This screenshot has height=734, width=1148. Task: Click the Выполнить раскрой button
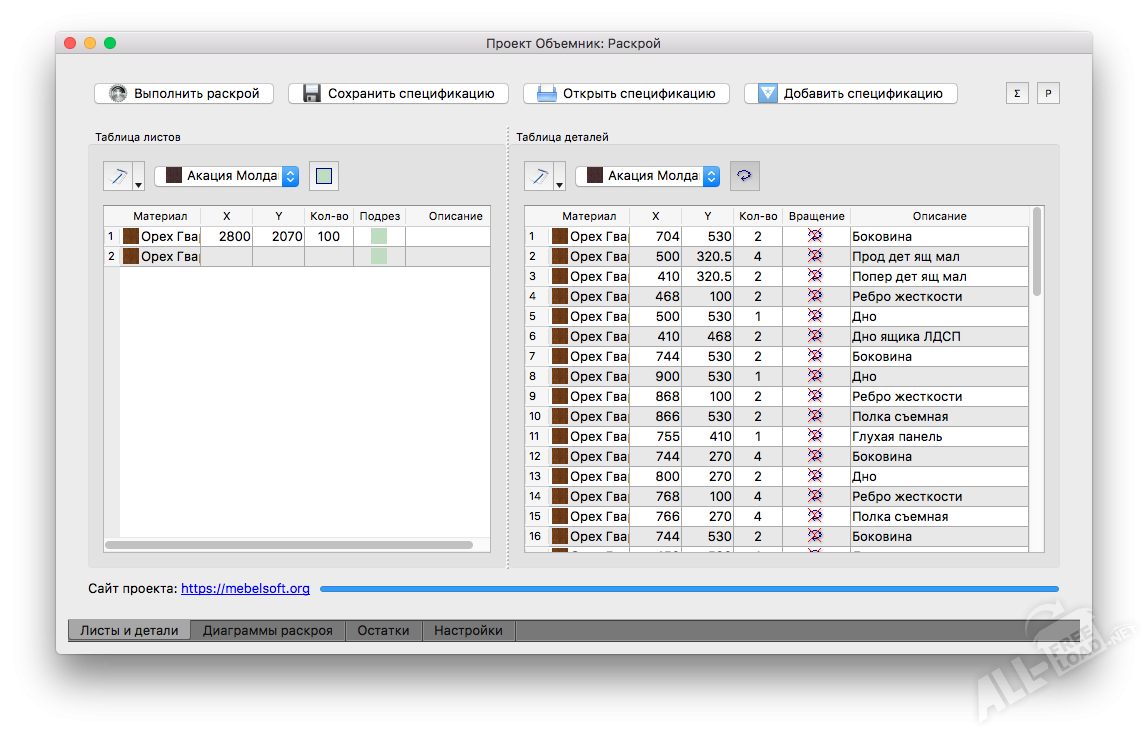184,93
